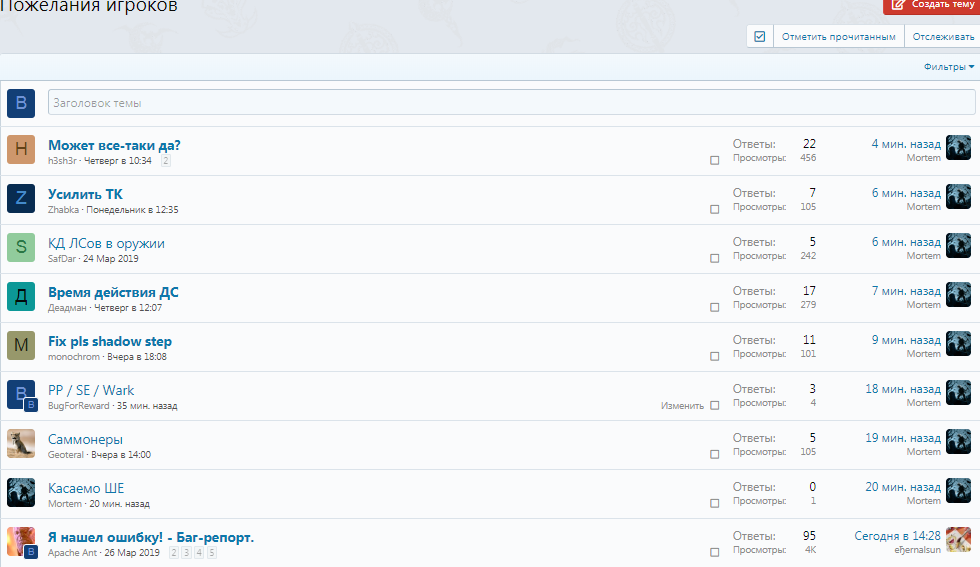Click author name Geoteral

click(66, 454)
